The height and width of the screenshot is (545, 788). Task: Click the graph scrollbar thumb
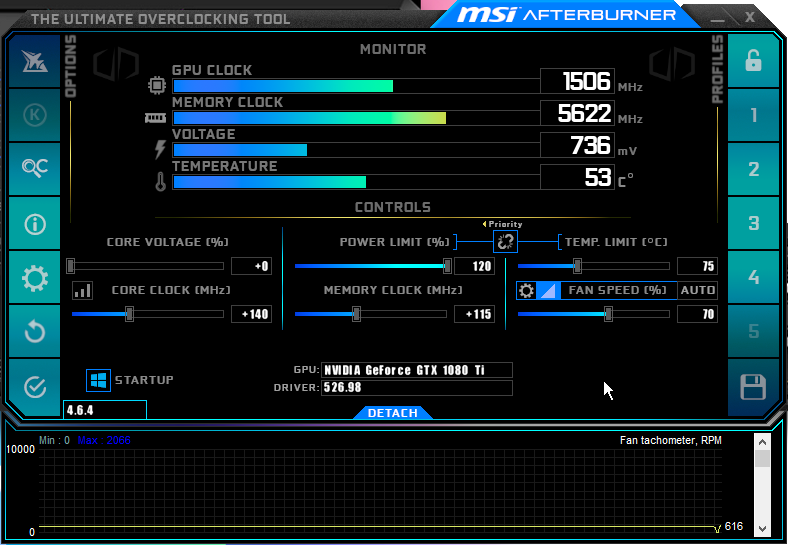(x=762, y=459)
